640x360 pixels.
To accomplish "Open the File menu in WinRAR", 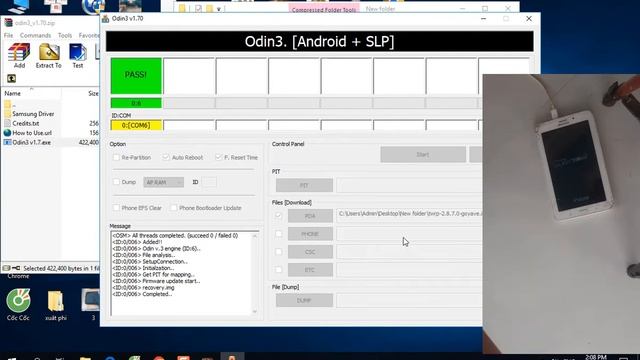I will (x=8, y=36).
